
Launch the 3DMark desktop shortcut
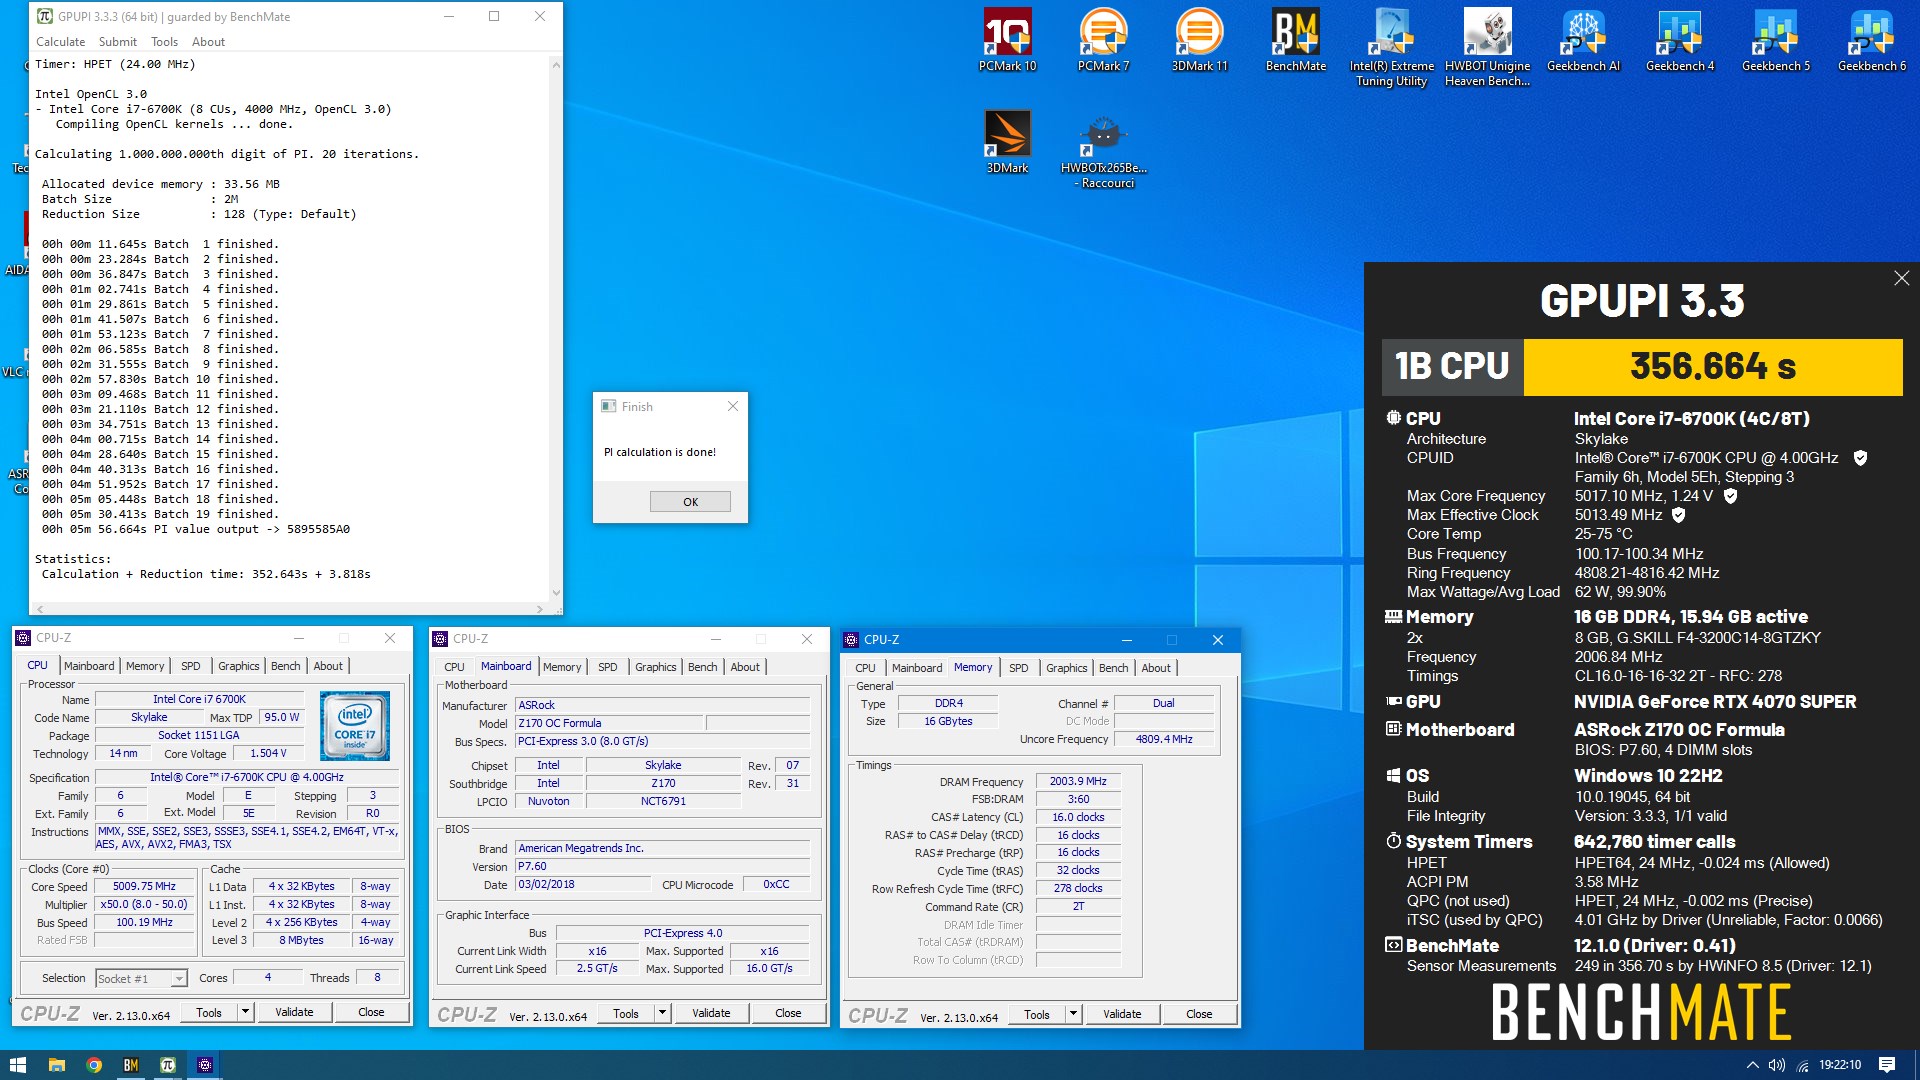pyautogui.click(x=1007, y=142)
